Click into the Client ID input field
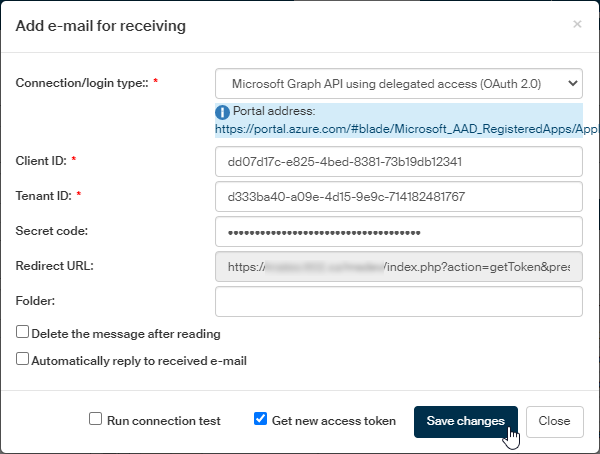This screenshot has width=600, height=454. point(399,161)
